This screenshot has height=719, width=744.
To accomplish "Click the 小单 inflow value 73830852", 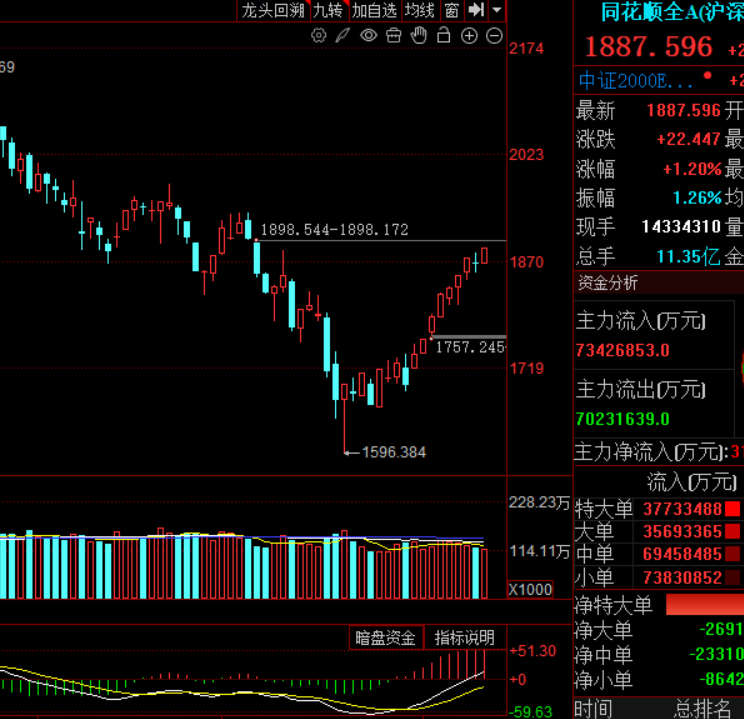I will [x=682, y=578].
